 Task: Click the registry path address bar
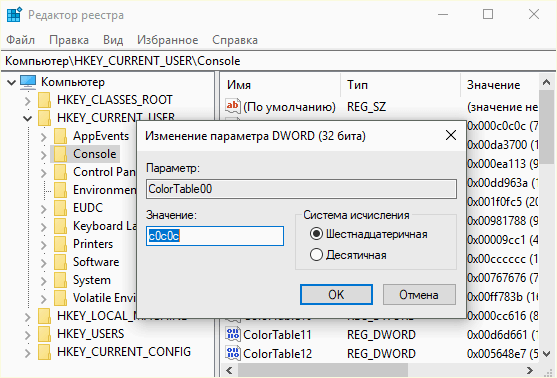click(278, 61)
